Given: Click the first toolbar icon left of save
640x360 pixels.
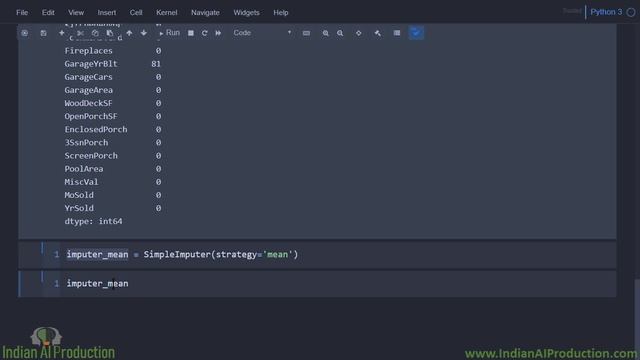Looking at the screenshot, I should (24, 33).
